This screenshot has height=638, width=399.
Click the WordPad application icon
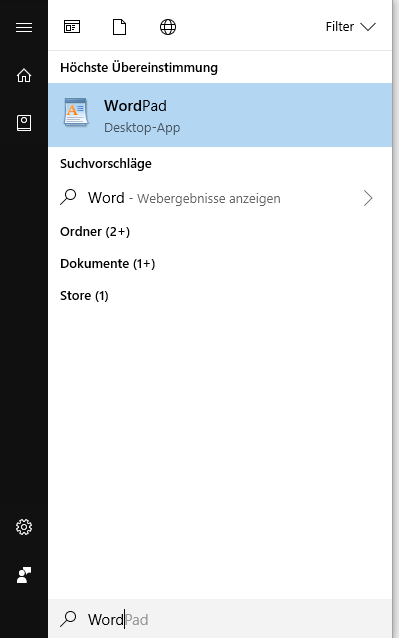click(x=76, y=112)
